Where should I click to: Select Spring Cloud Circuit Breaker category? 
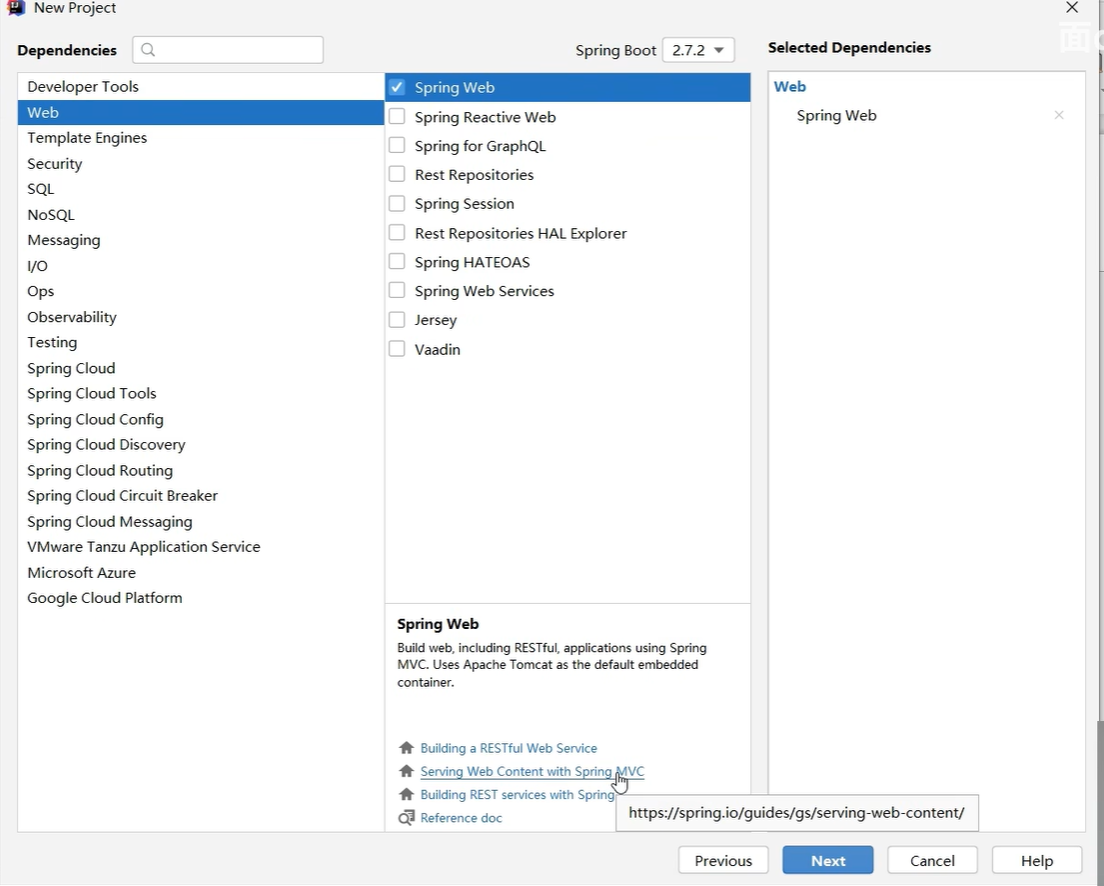click(x=201, y=496)
